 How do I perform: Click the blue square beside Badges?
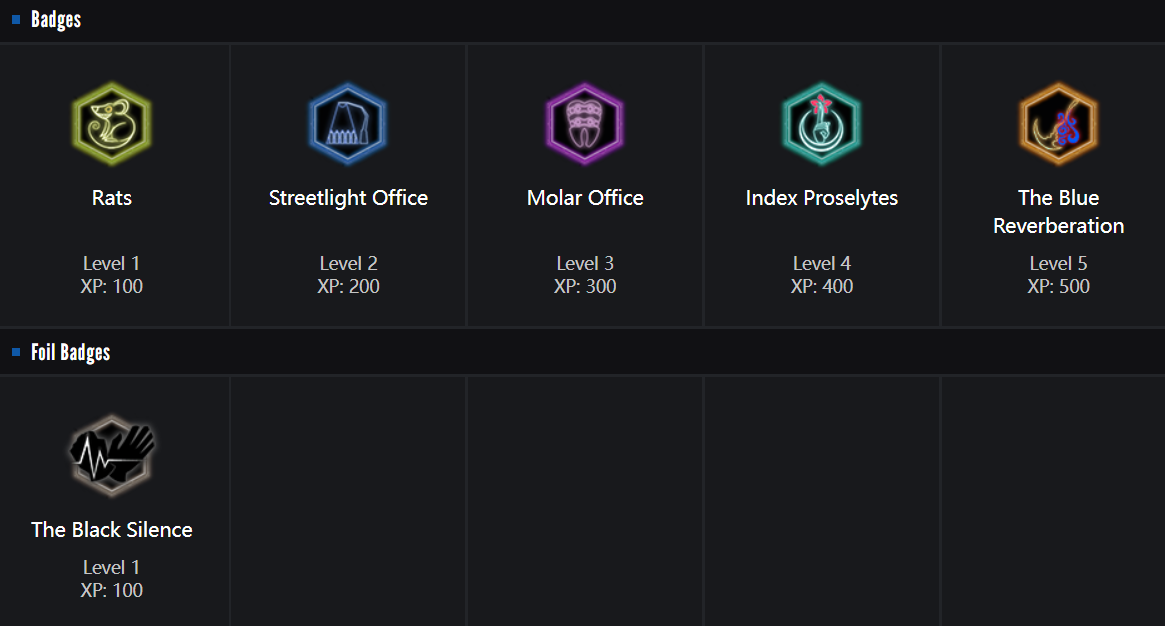pyautogui.click(x=16, y=19)
